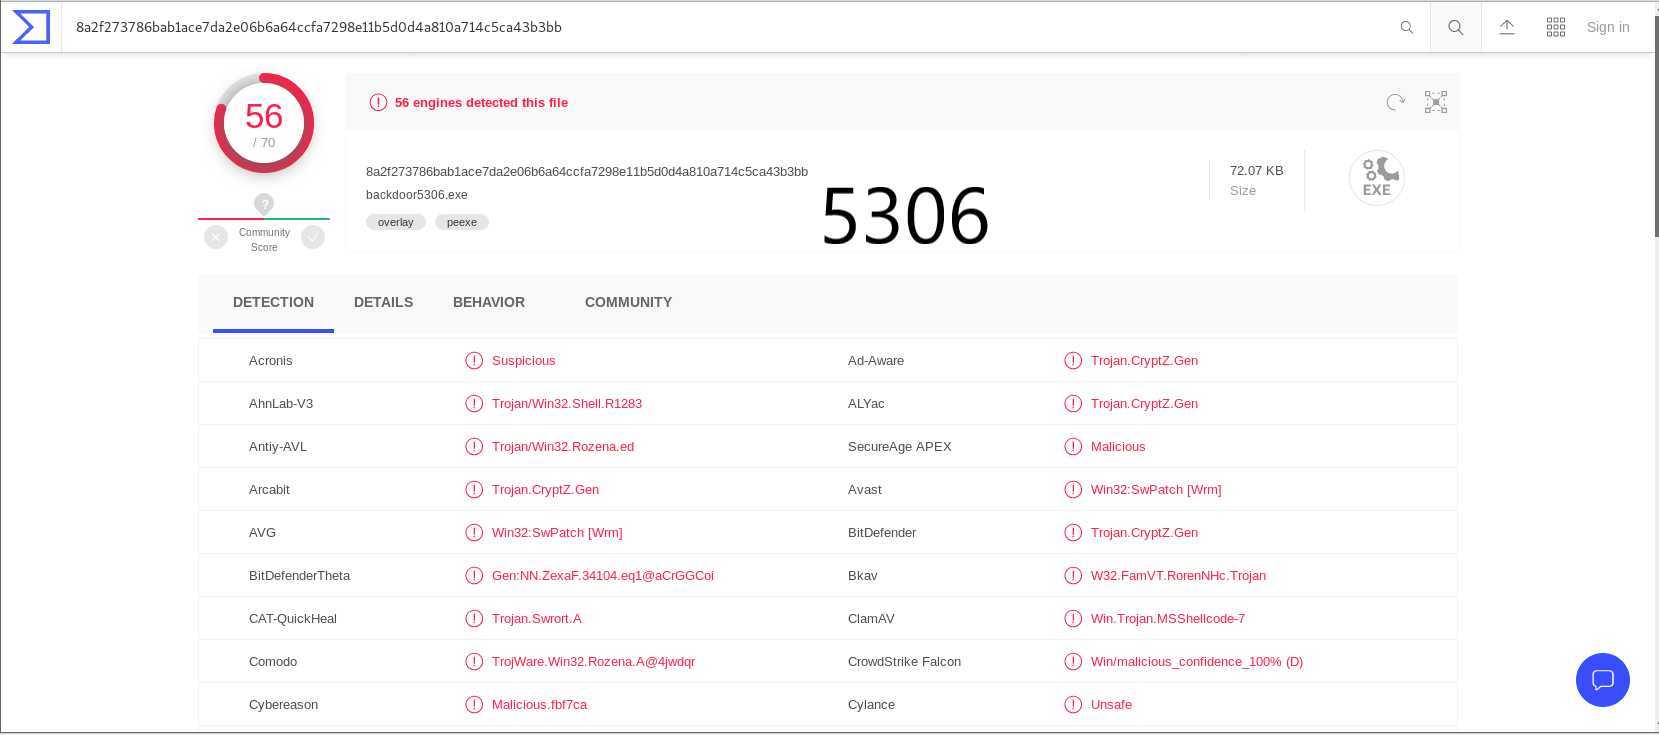Open the upload file icon
This screenshot has height=735, width=1659.
click(1507, 28)
